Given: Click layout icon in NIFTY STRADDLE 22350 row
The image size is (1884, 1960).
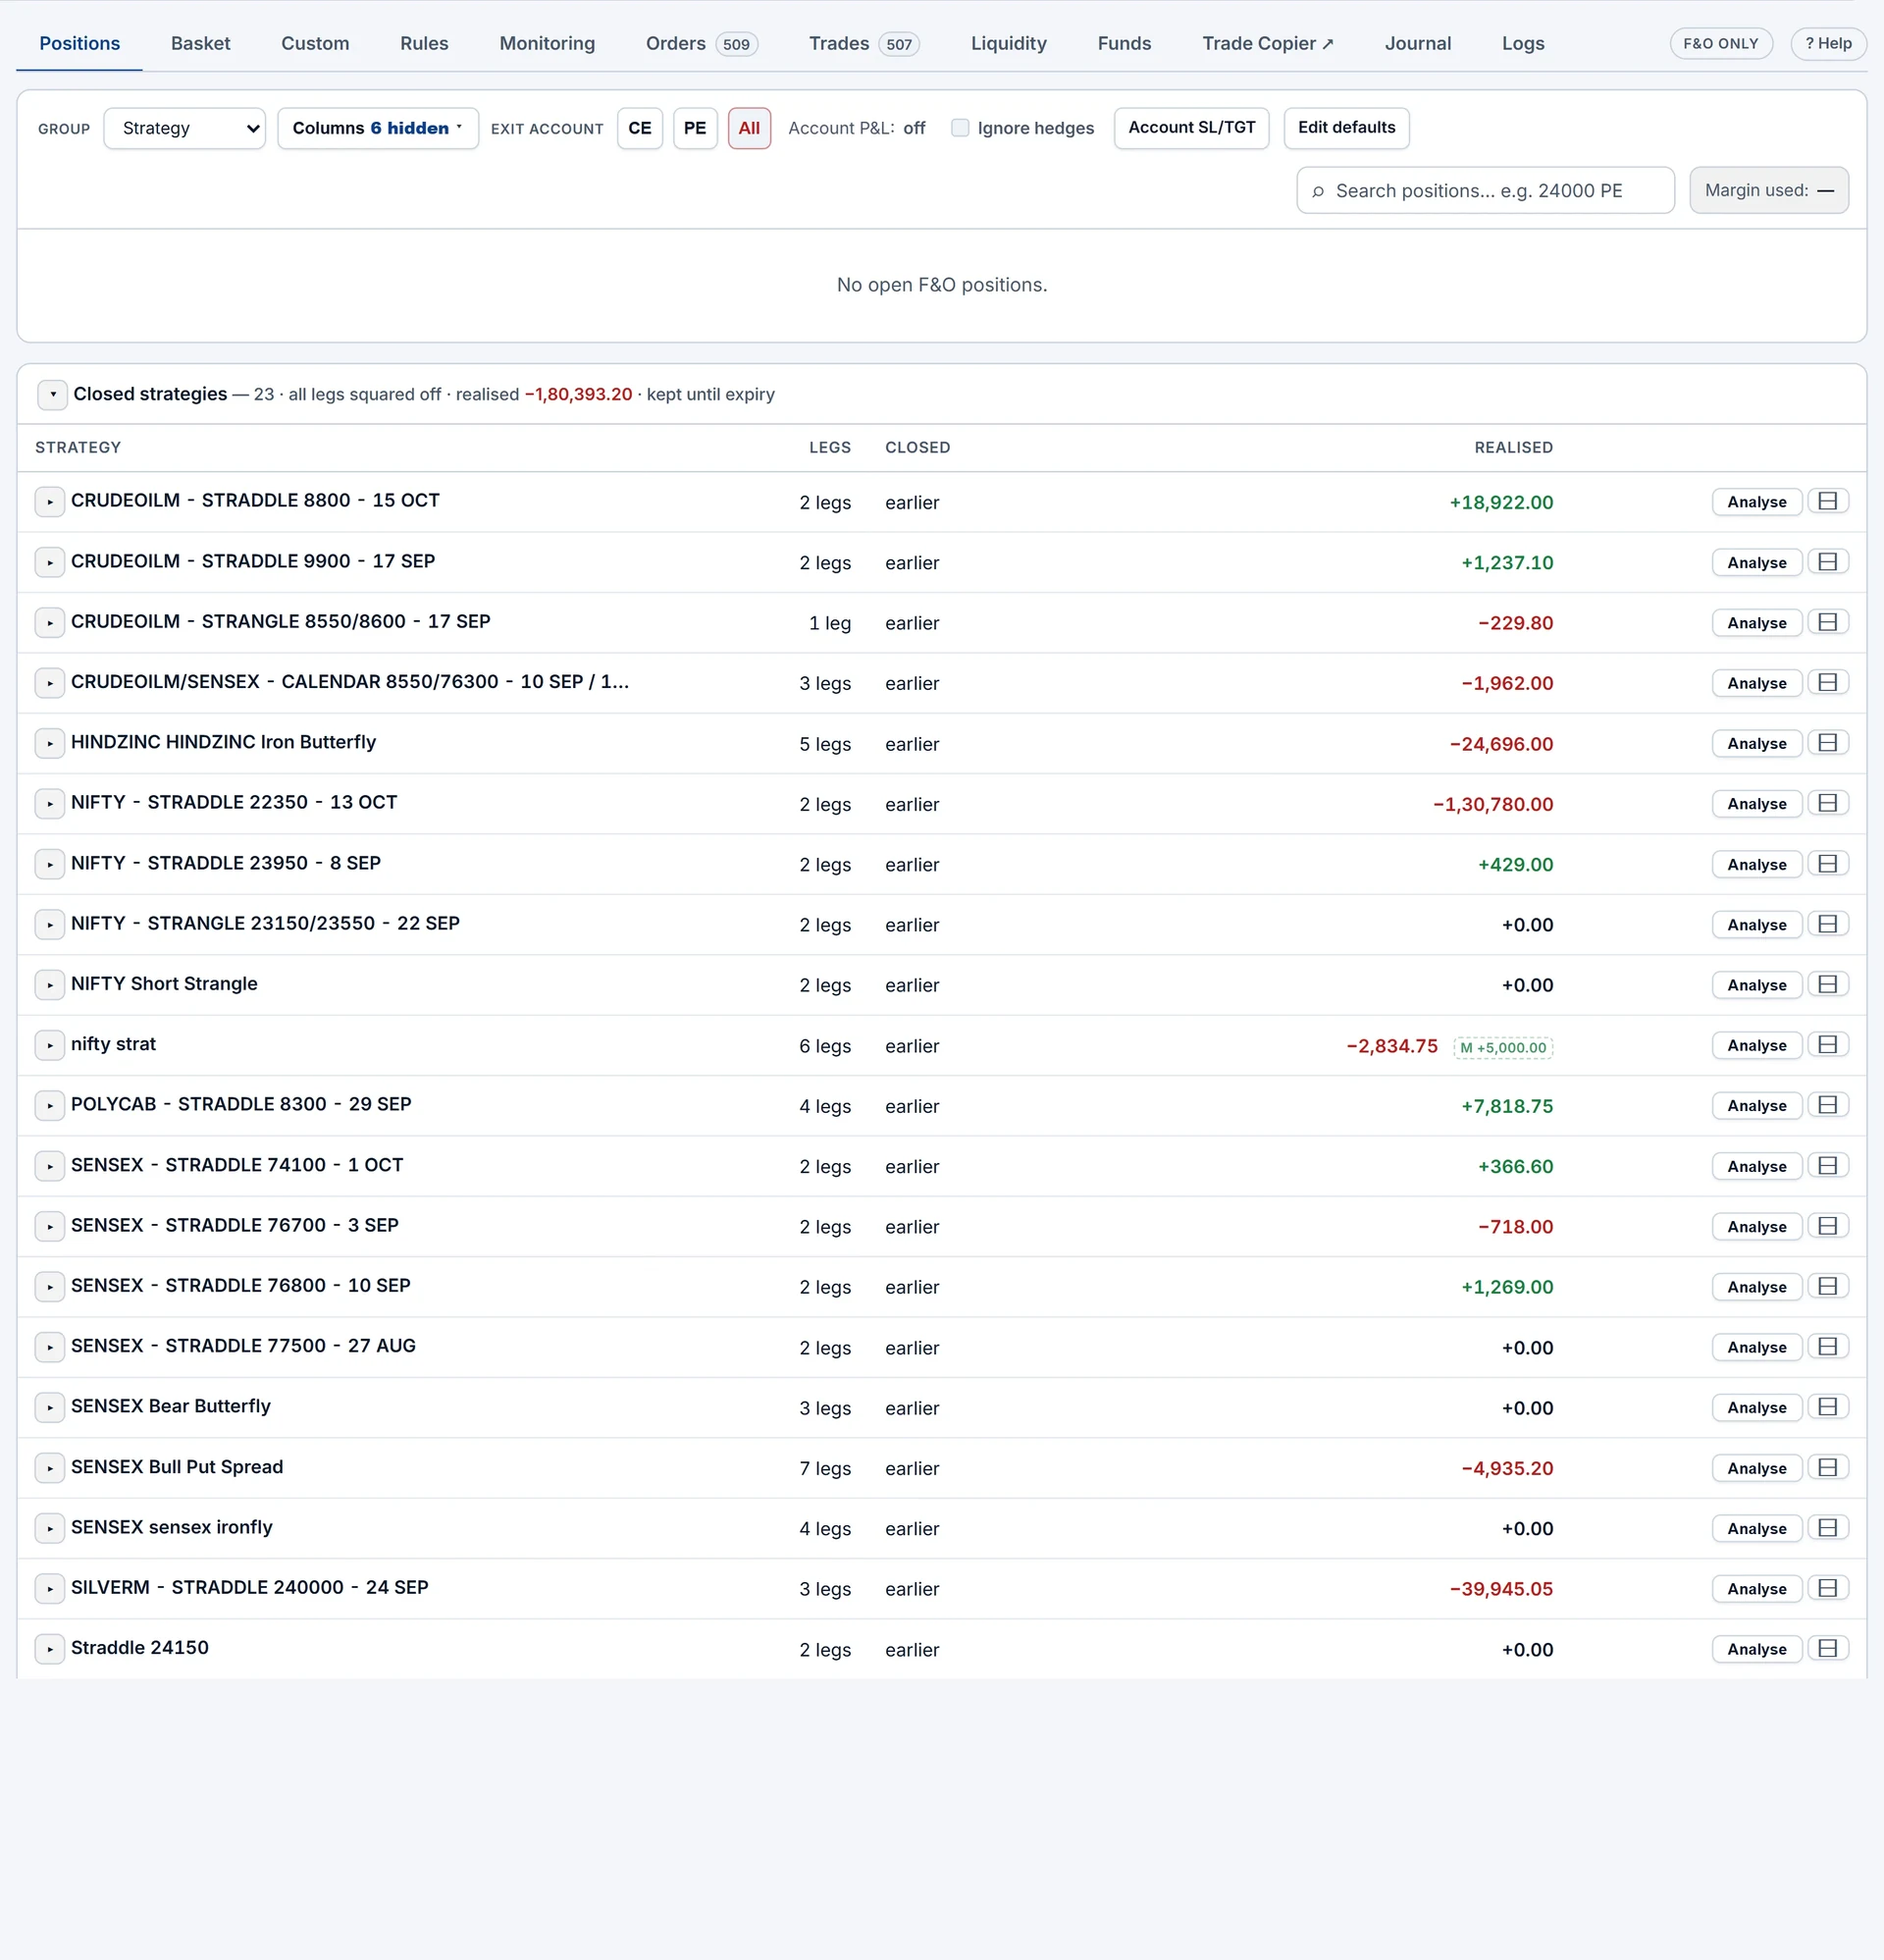Looking at the screenshot, I should pos(1827,803).
